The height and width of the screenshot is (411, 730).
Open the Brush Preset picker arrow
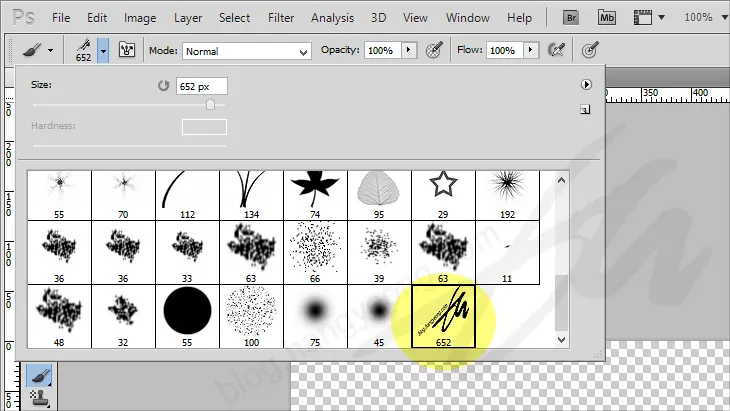(104, 50)
